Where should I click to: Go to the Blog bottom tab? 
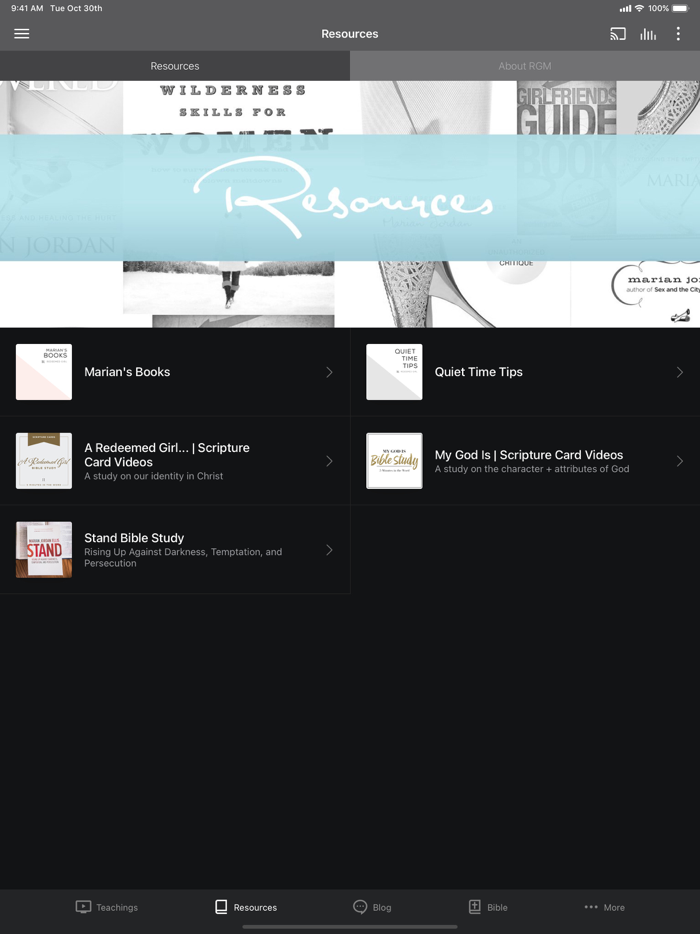pos(372,907)
